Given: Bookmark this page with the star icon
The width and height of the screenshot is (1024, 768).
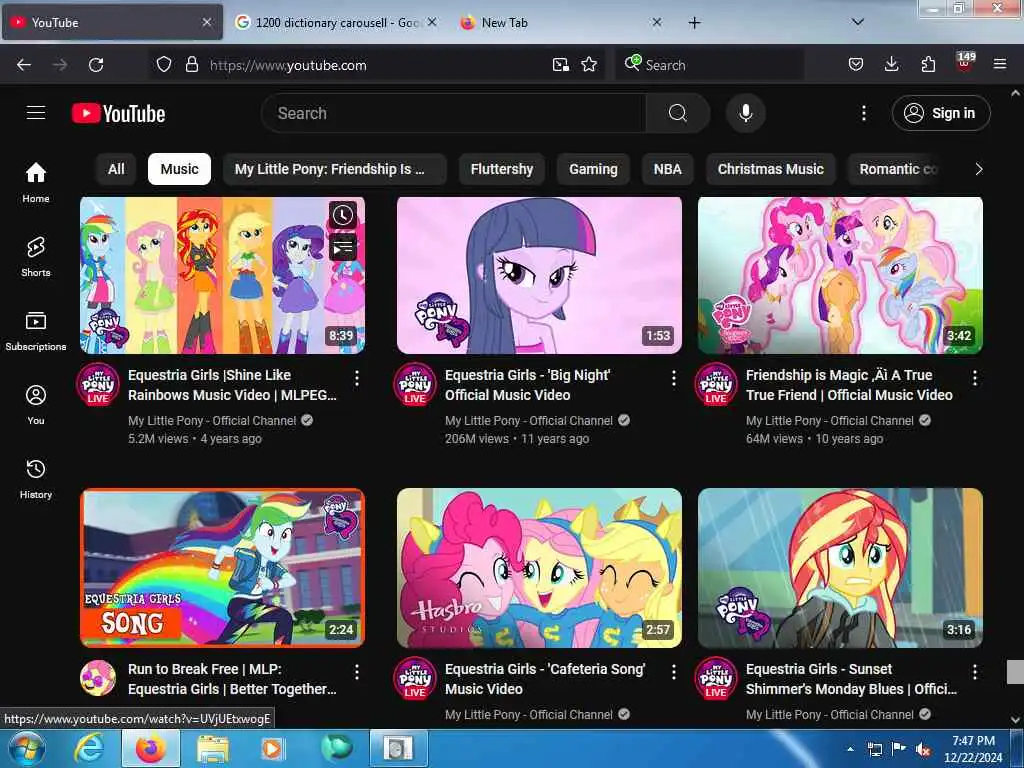Looking at the screenshot, I should (x=589, y=65).
